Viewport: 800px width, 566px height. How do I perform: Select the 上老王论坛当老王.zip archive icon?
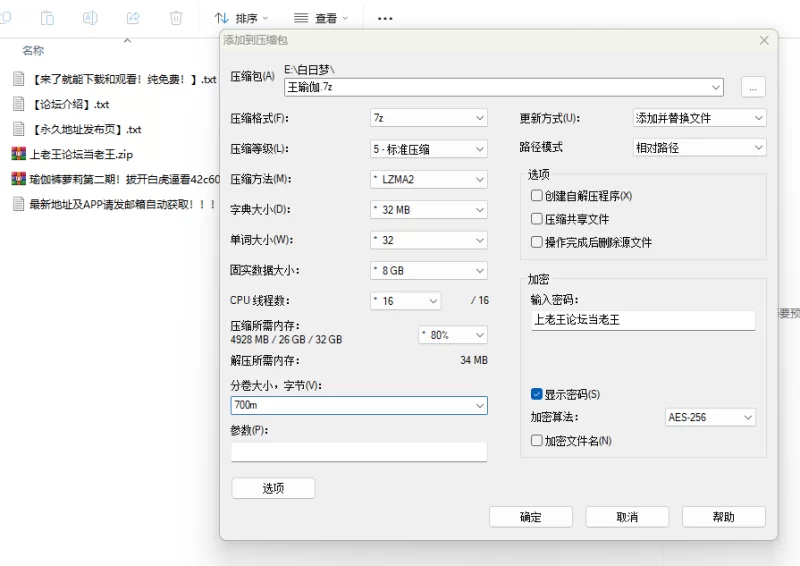[18, 154]
